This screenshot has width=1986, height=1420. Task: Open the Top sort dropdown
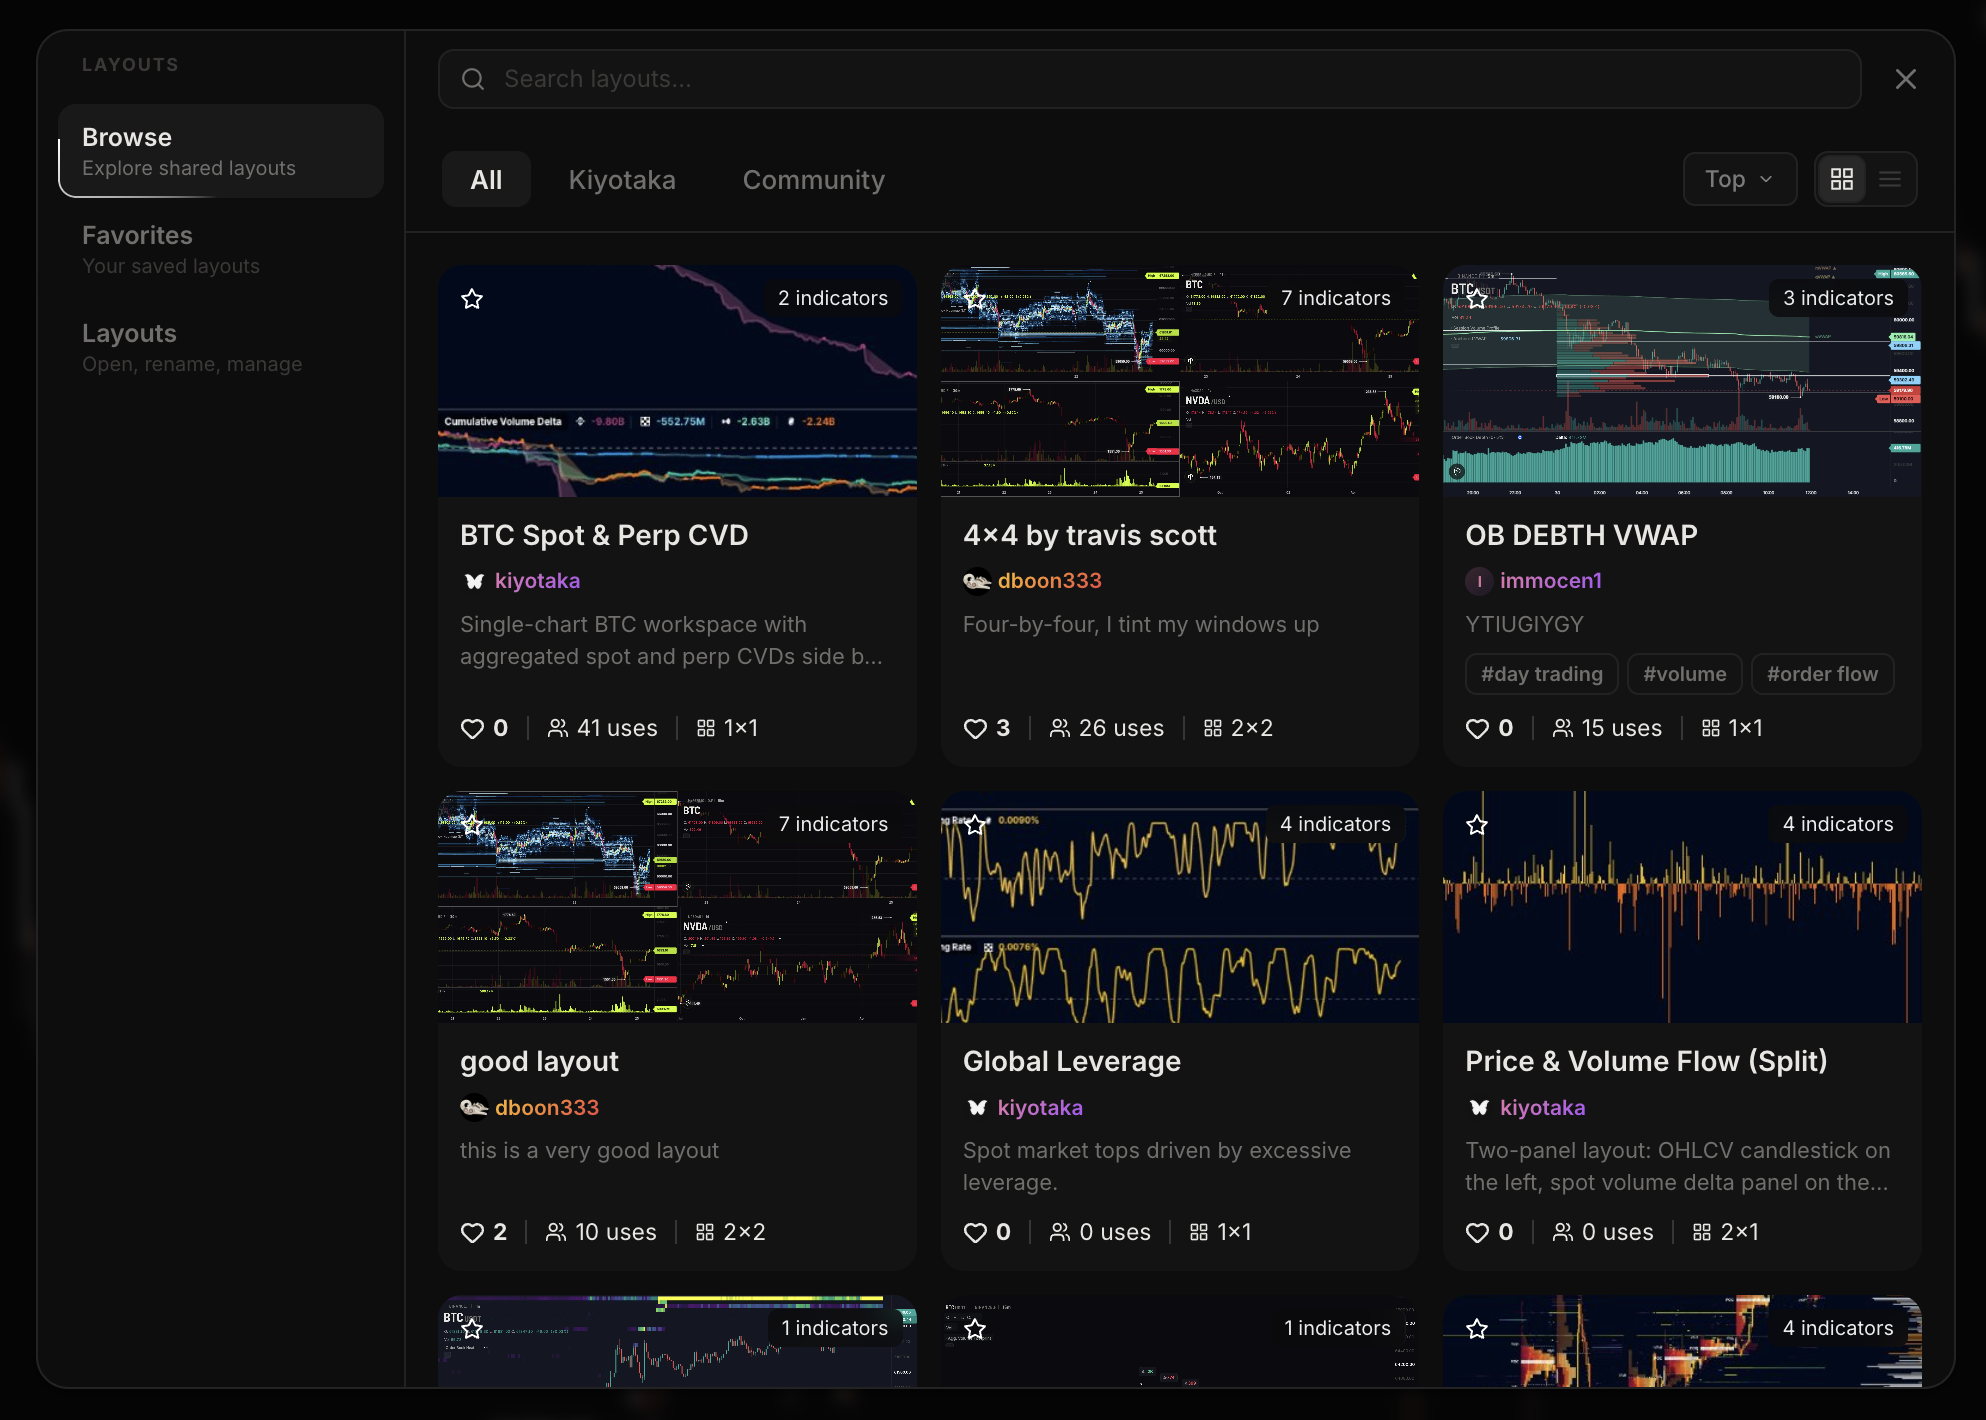tap(1740, 179)
